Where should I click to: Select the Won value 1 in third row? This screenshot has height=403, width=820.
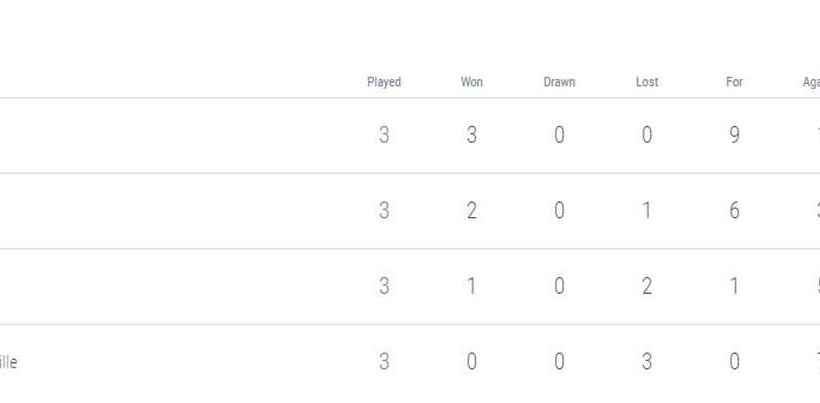[471, 286]
